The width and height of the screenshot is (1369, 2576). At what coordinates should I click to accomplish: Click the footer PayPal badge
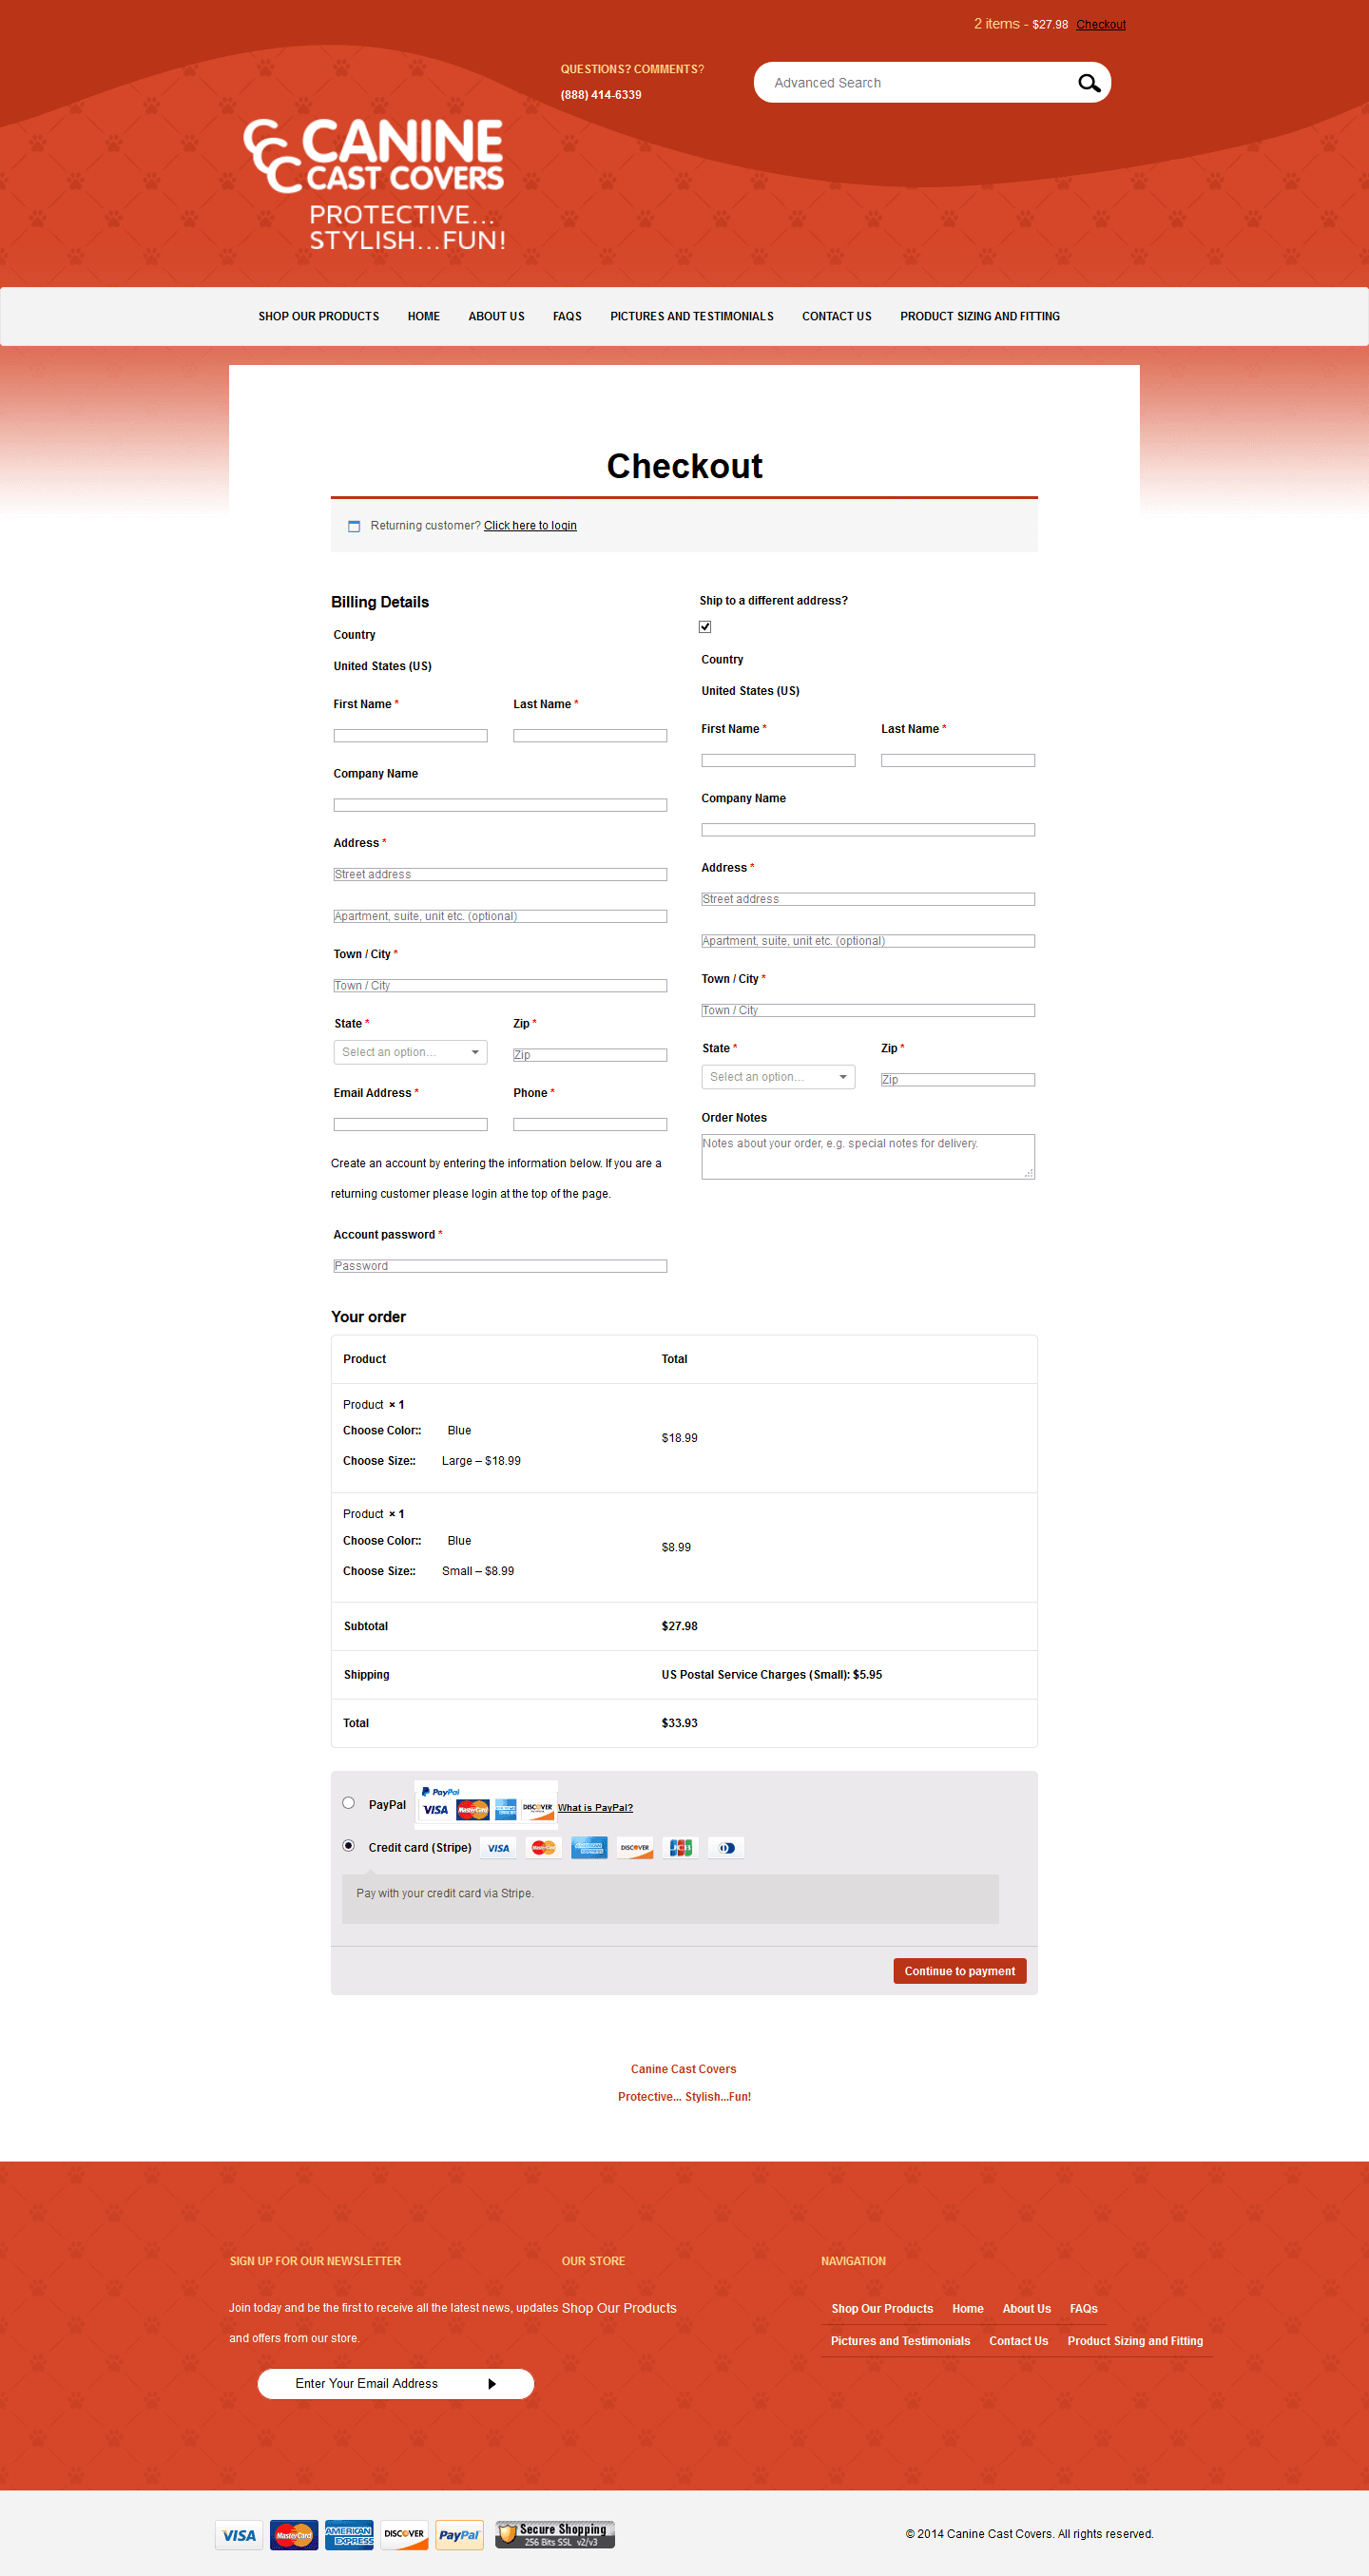[x=459, y=2535]
